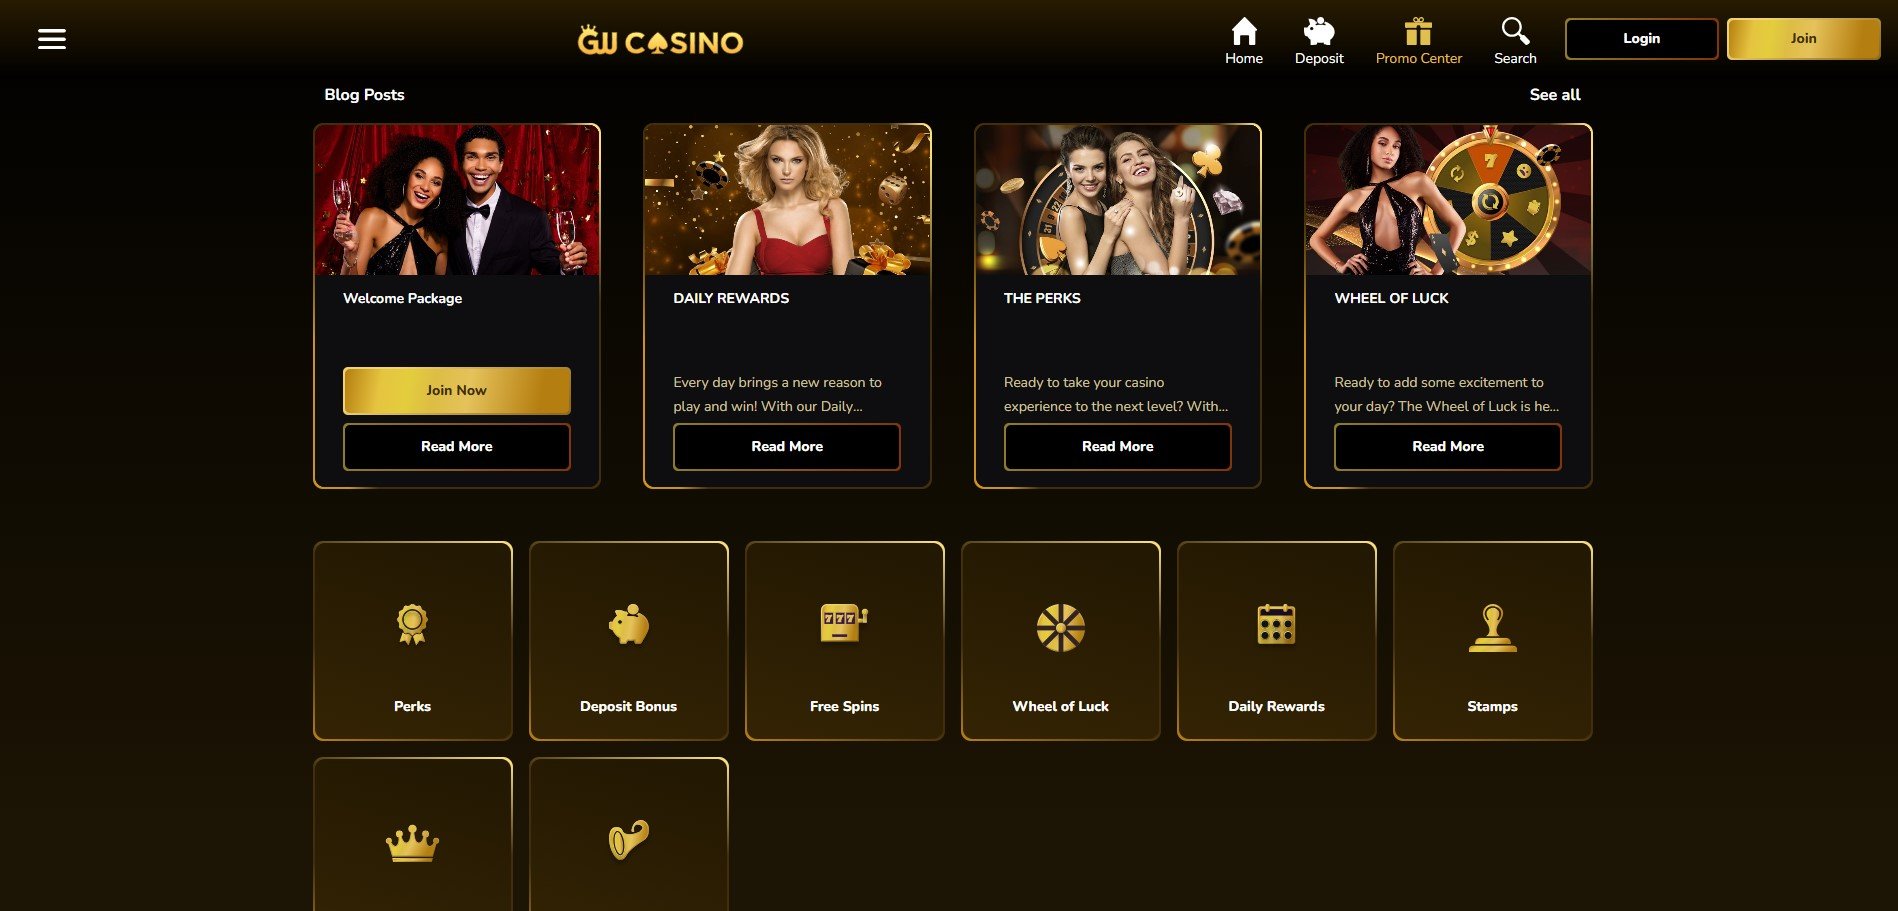The height and width of the screenshot is (911, 1898).
Task: Open the Wheel of Luck post thumbnail
Action: tap(1448, 200)
